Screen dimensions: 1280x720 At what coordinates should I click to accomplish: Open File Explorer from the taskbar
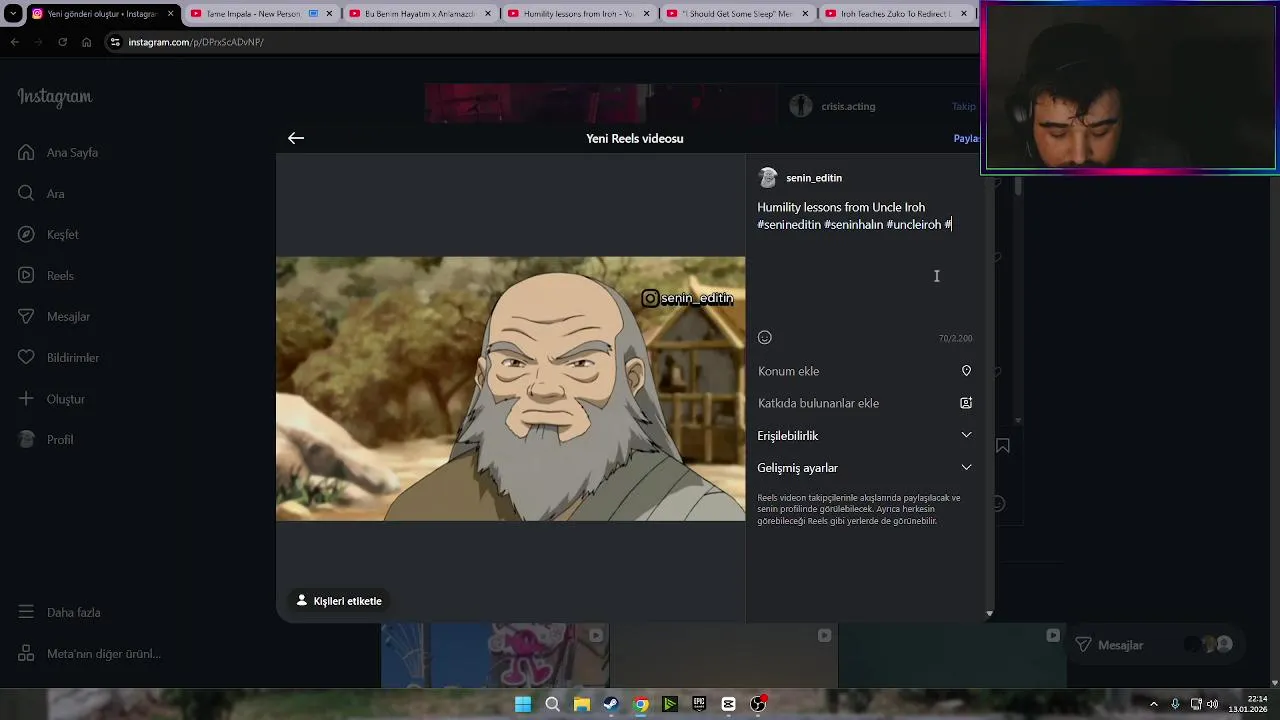582,704
